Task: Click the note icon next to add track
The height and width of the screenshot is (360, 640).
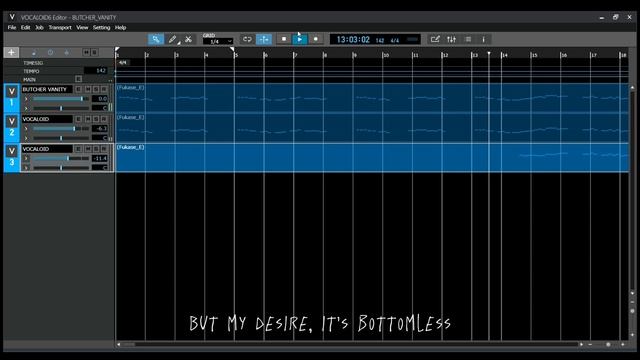Action: coord(34,53)
